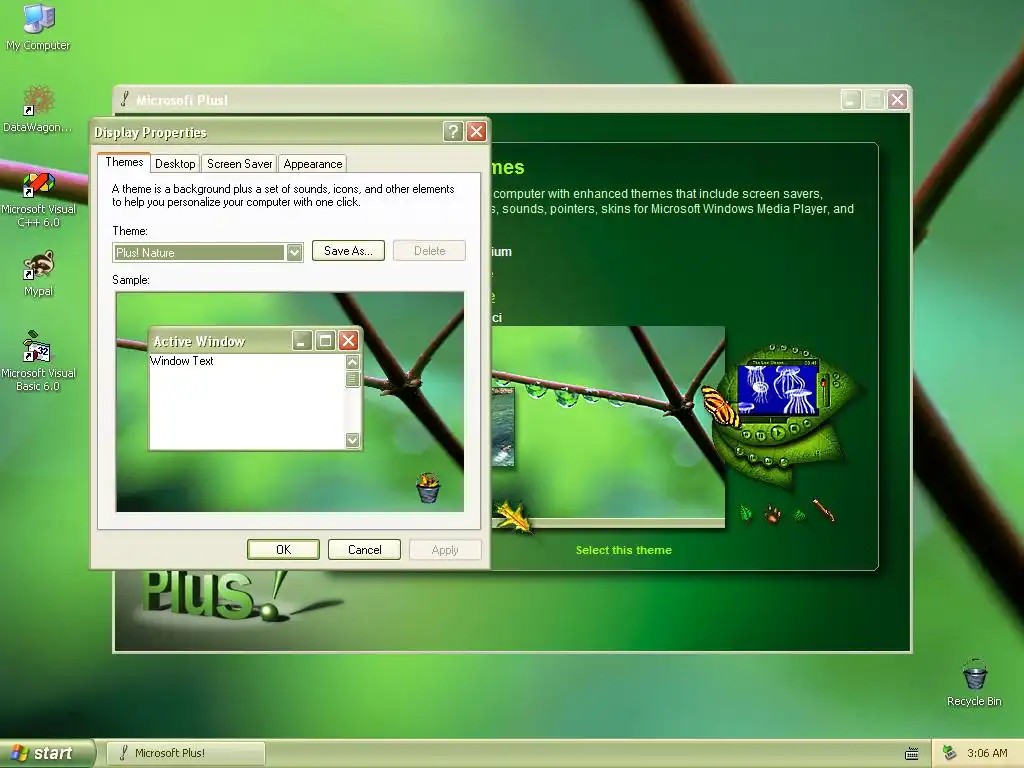Click the help question mark button
The width and height of the screenshot is (1024, 768).
(x=453, y=132)
